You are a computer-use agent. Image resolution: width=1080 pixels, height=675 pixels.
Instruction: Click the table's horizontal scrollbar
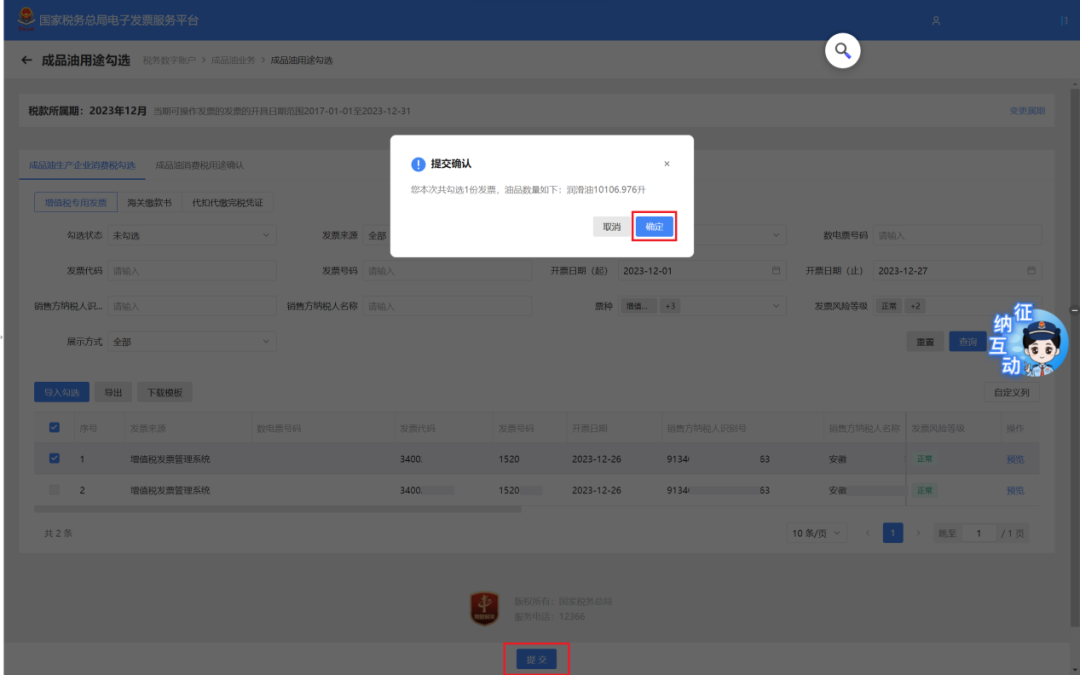pyautogui.click(x=278, y=510)
